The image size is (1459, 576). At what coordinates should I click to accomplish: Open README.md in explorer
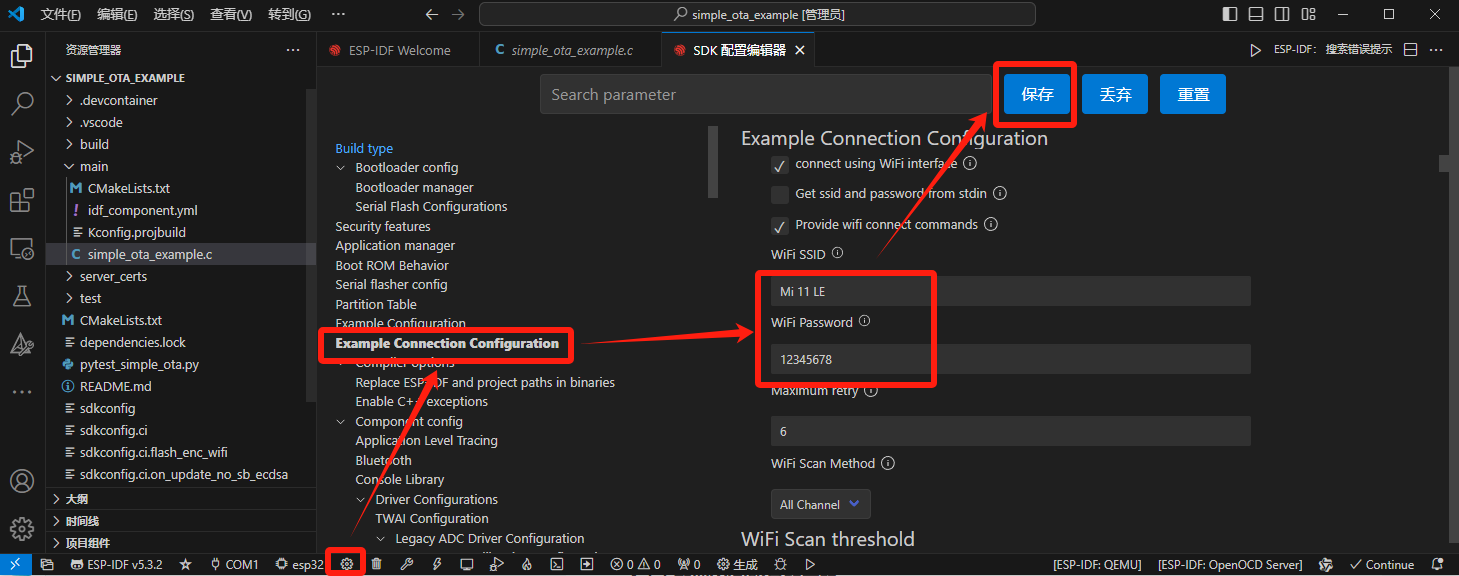[115, 386]
